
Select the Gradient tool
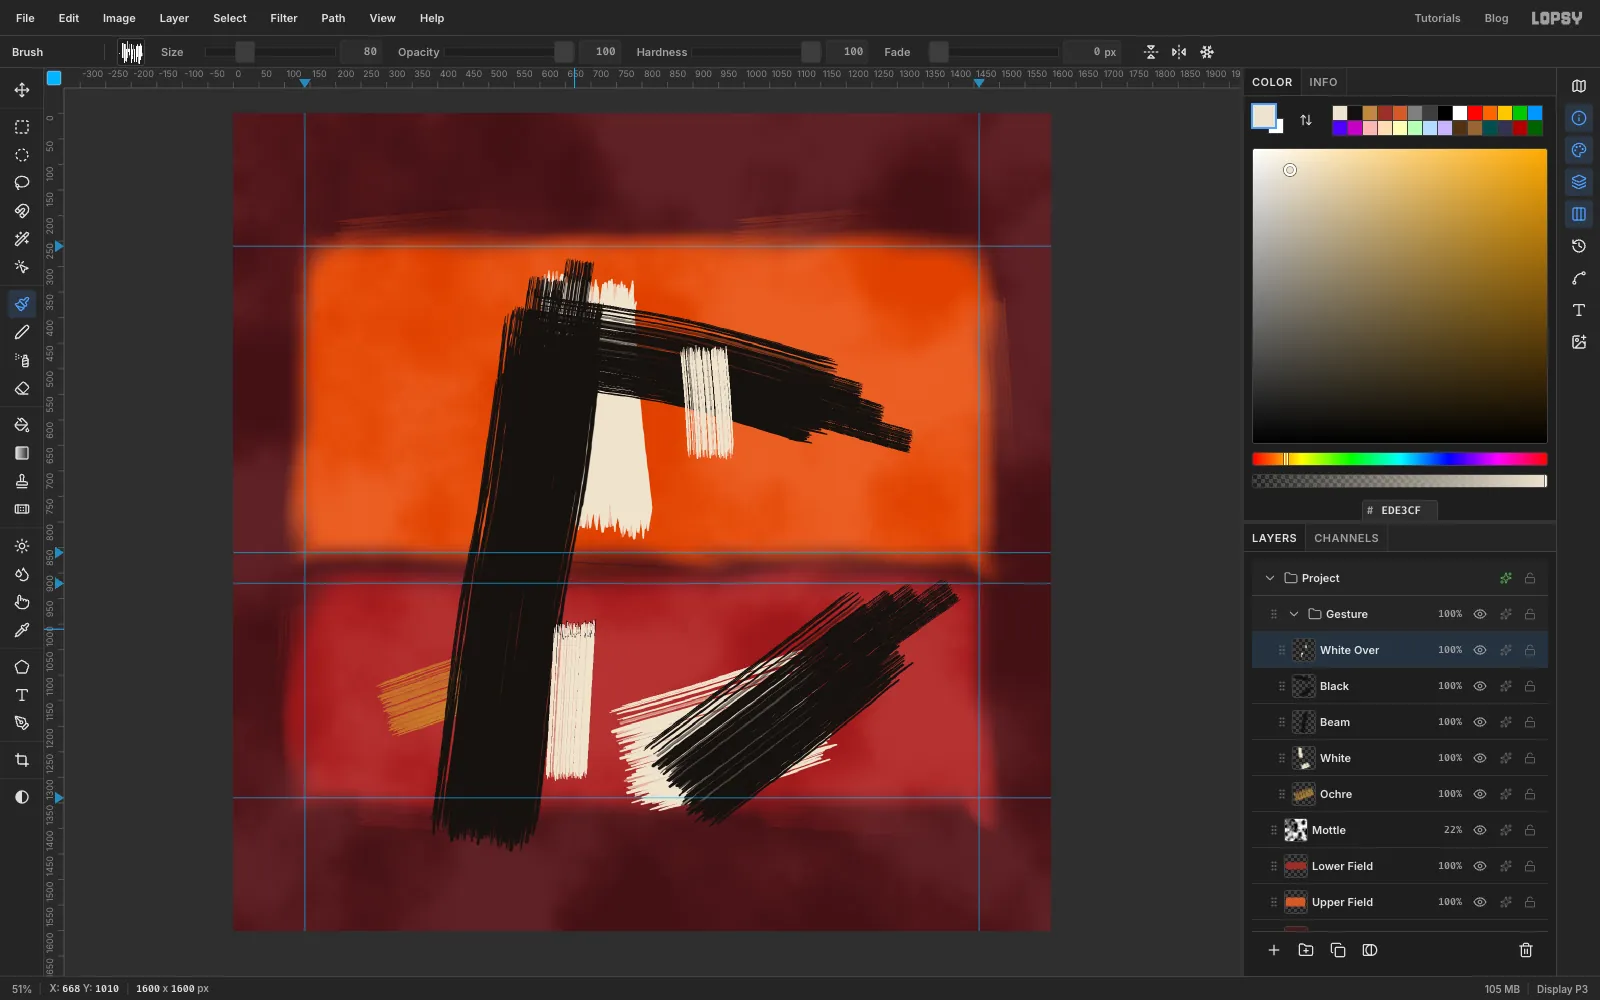point(22,453)
